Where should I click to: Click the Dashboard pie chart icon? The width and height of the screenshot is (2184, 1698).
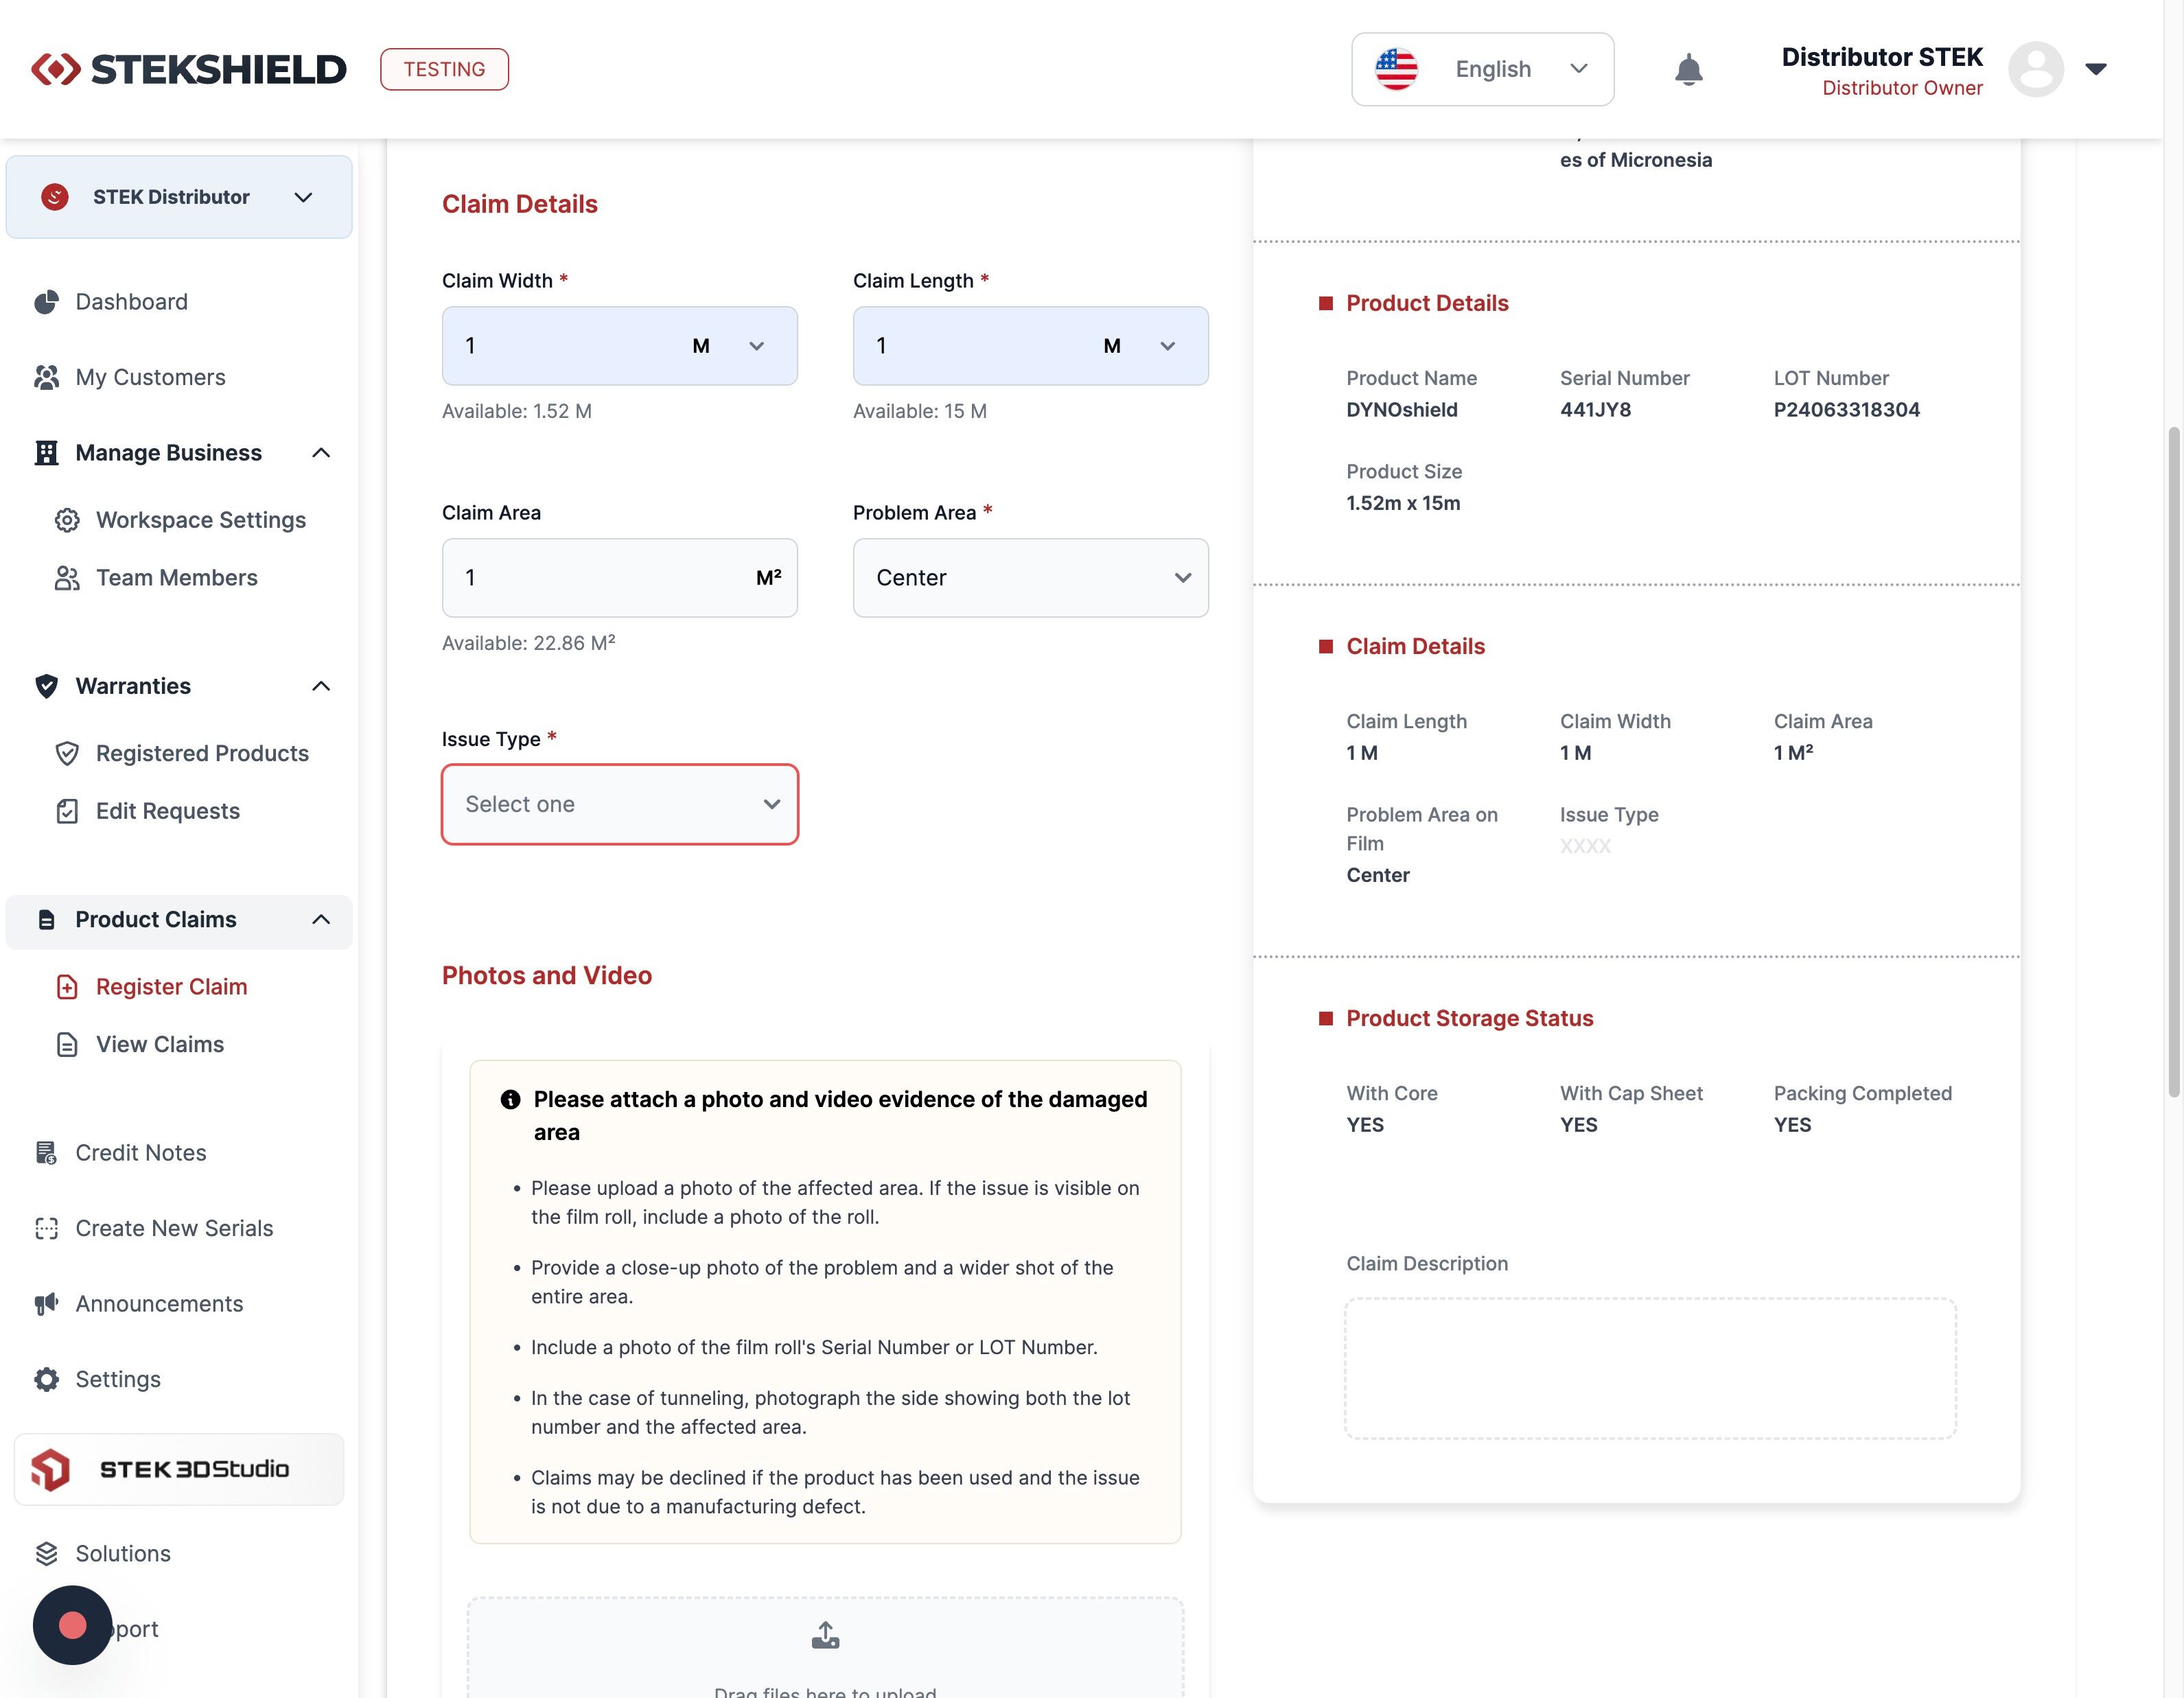point(46,302)
